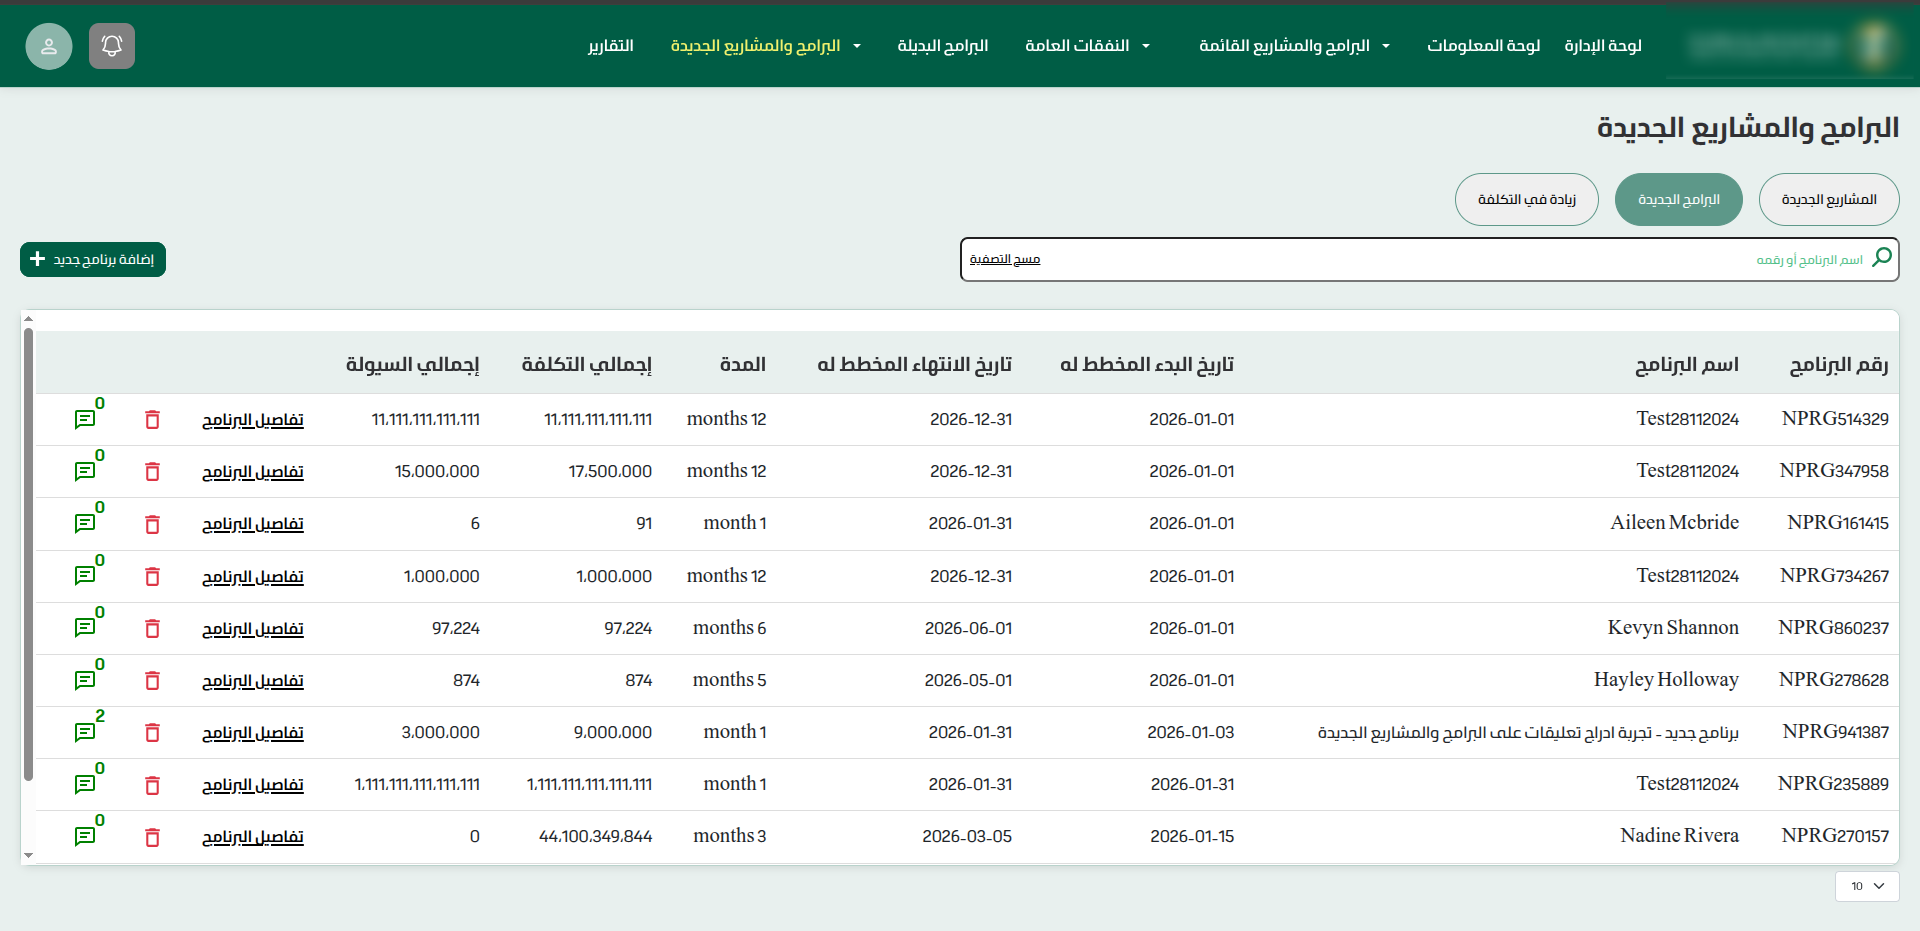Click إضافة برنامج جديد button
The width and height of the screenshot is (1920, 931).
[93, 260]
